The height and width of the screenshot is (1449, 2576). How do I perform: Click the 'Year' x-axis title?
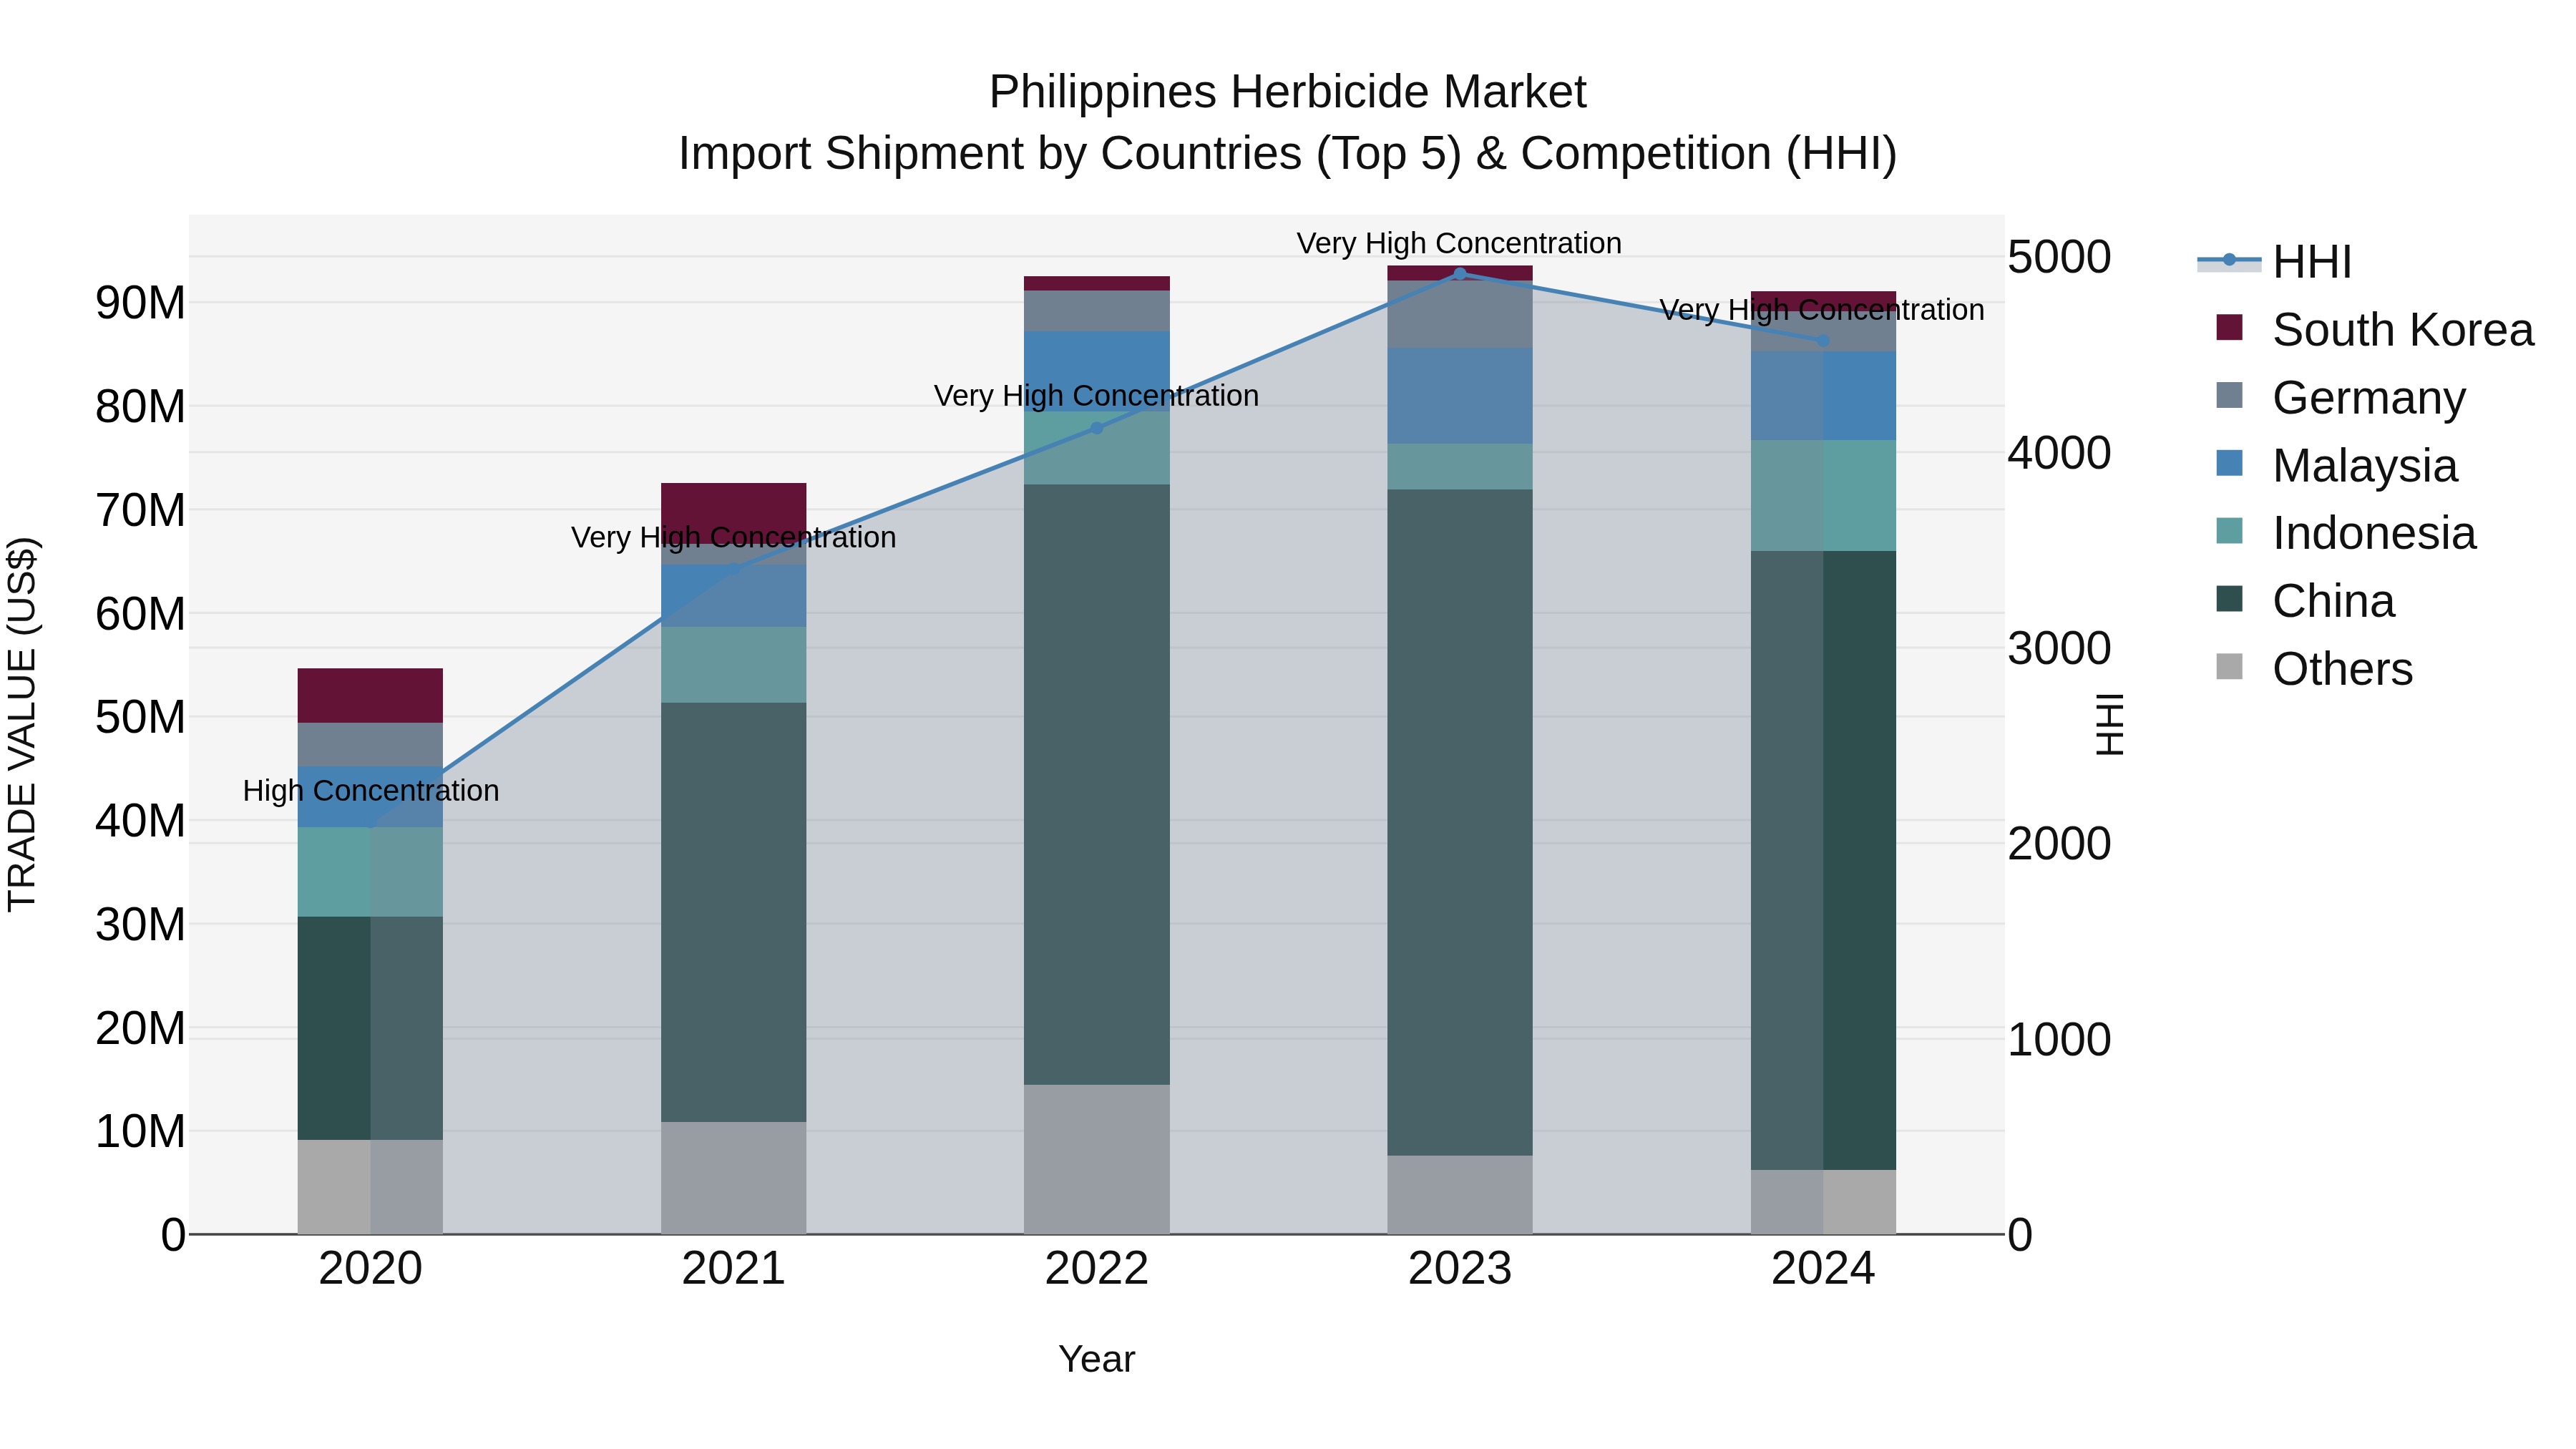[1097, 1360]
